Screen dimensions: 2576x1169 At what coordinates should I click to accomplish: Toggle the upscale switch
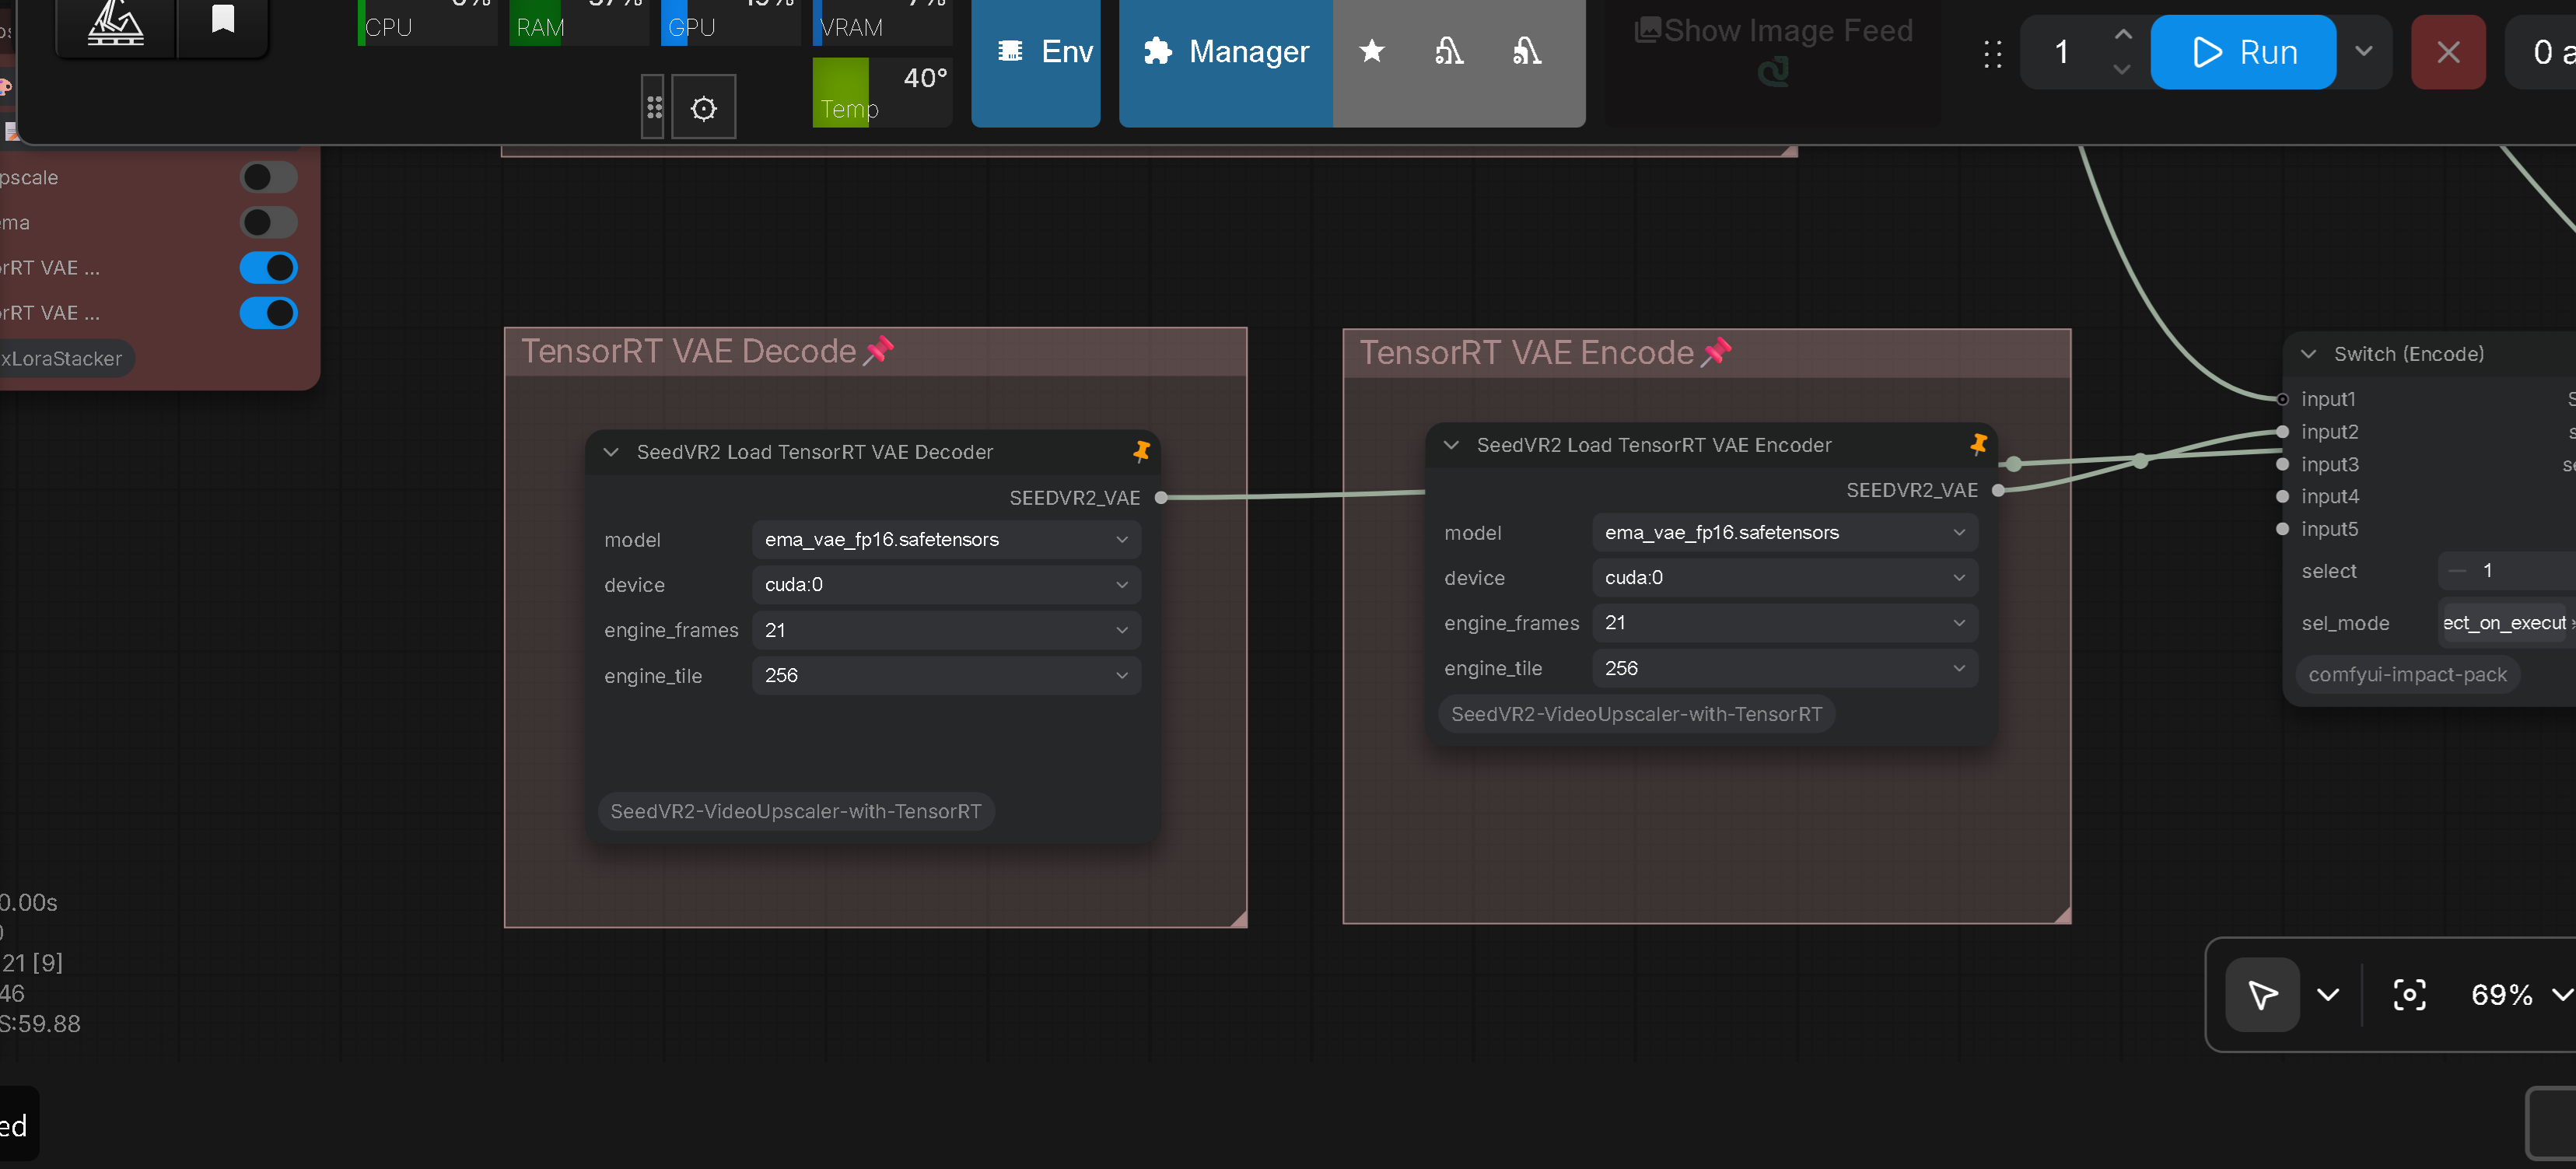click(269, 177)
